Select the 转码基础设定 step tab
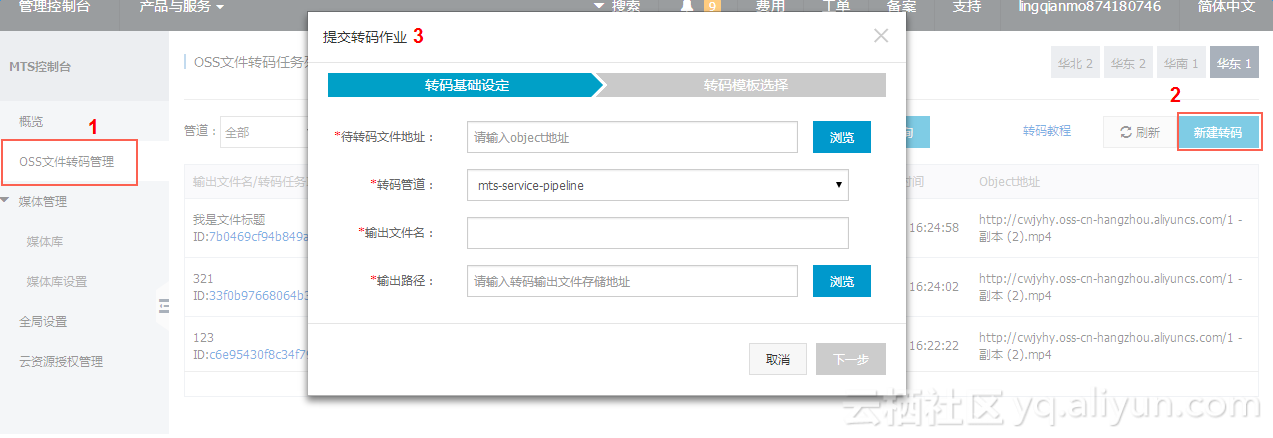The image size is (1273, 438). [467, 85]
